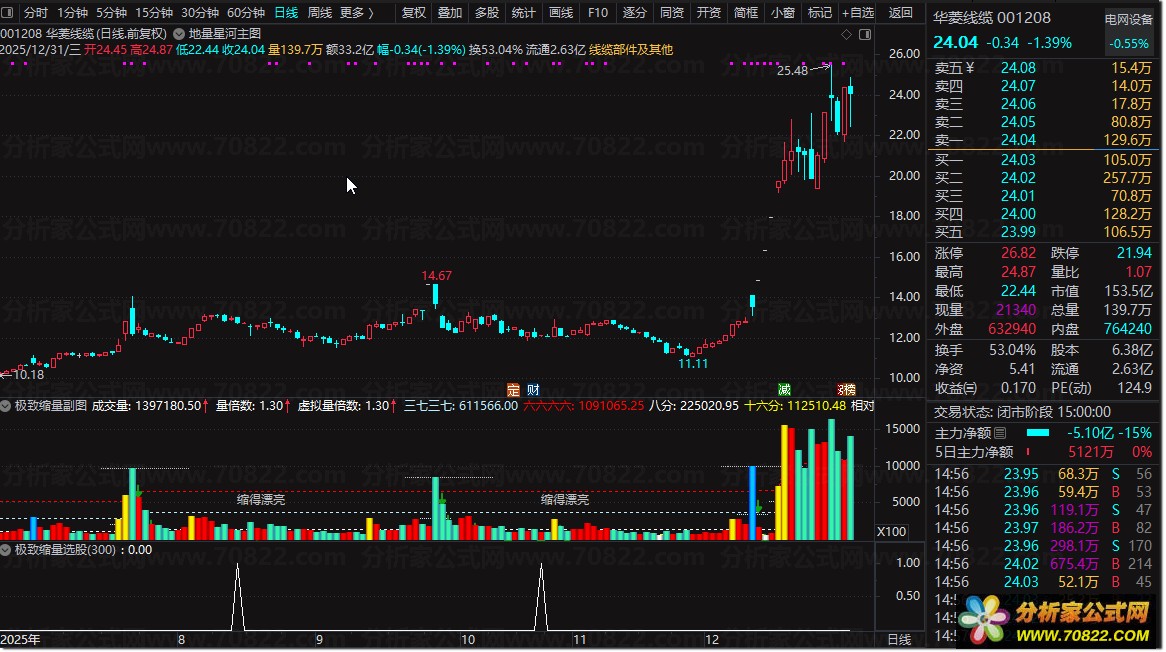The image size is (1166, 652).
Task: Switch to the 周线 weekly tab
Action: 320,13
